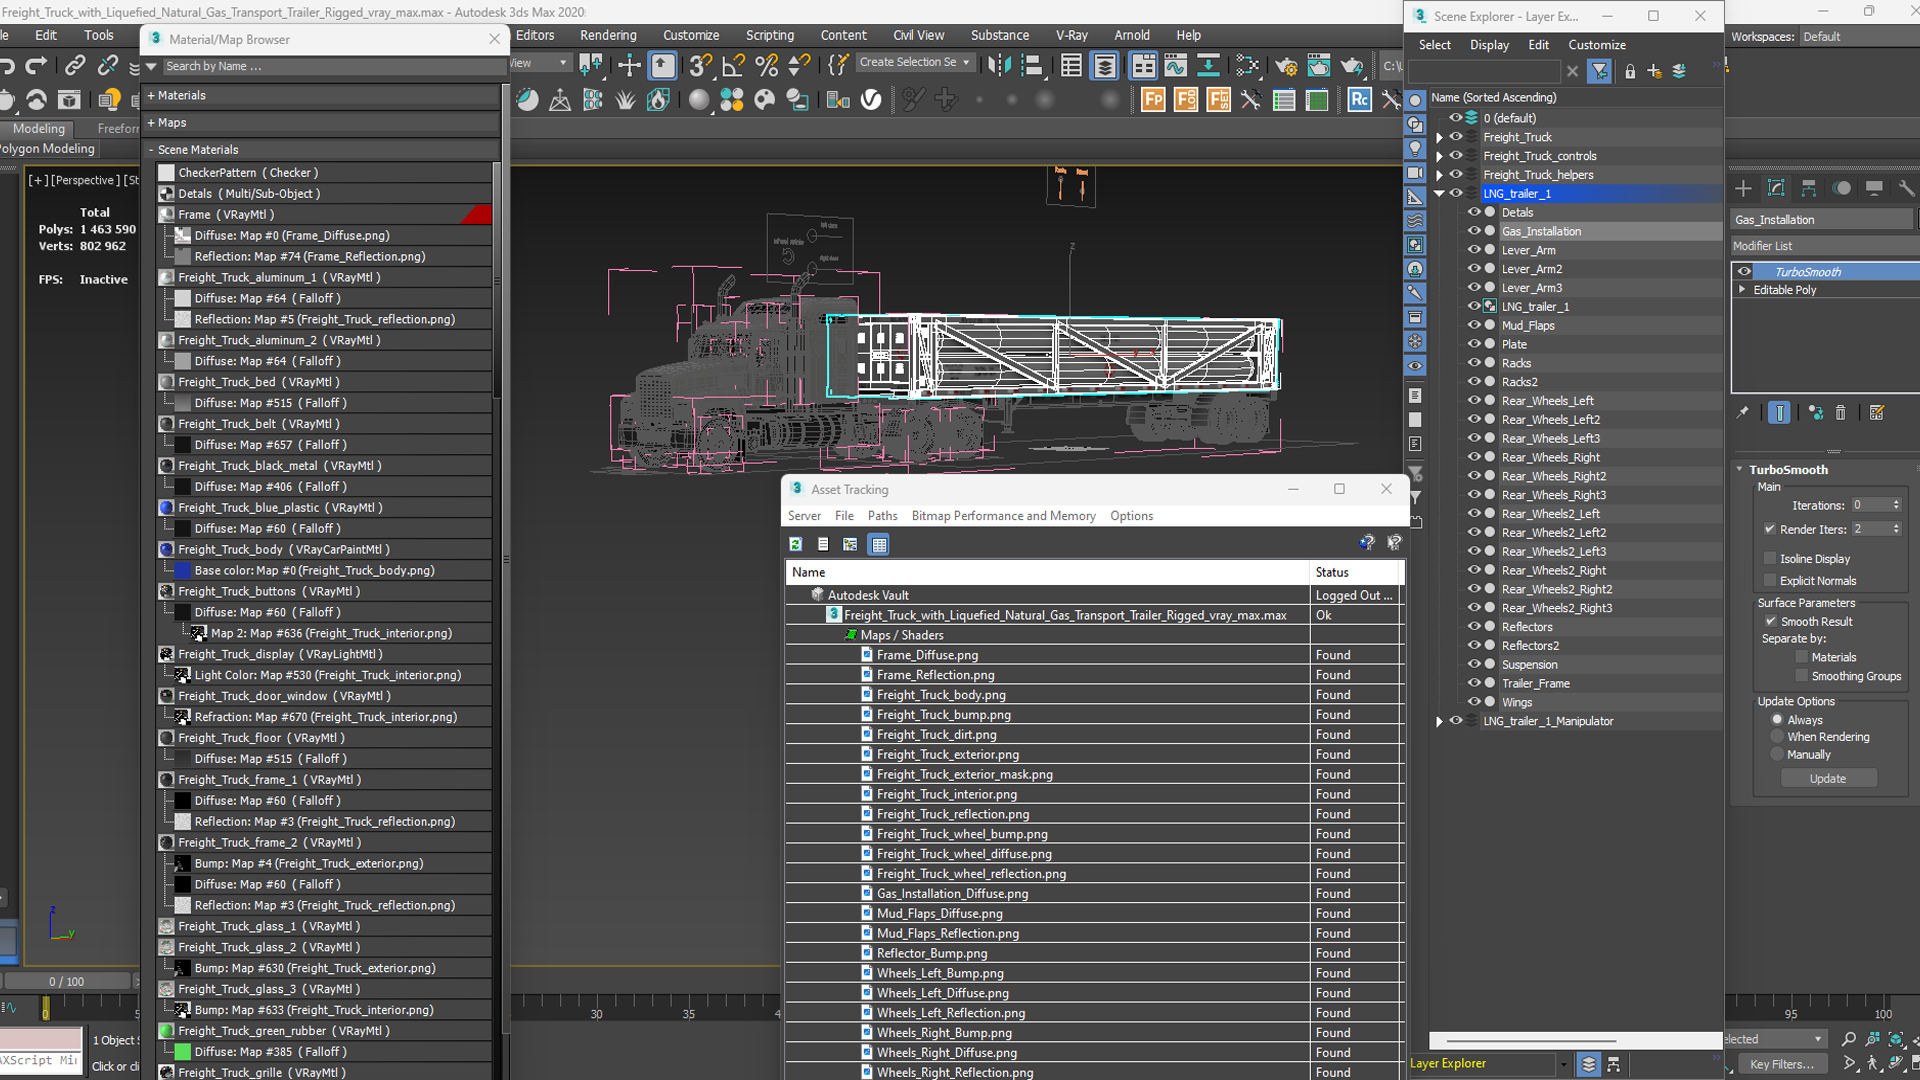Collapse the TurboSmooth rollout
This screenshot has width=1920, height=1080.
(1740, 470)
